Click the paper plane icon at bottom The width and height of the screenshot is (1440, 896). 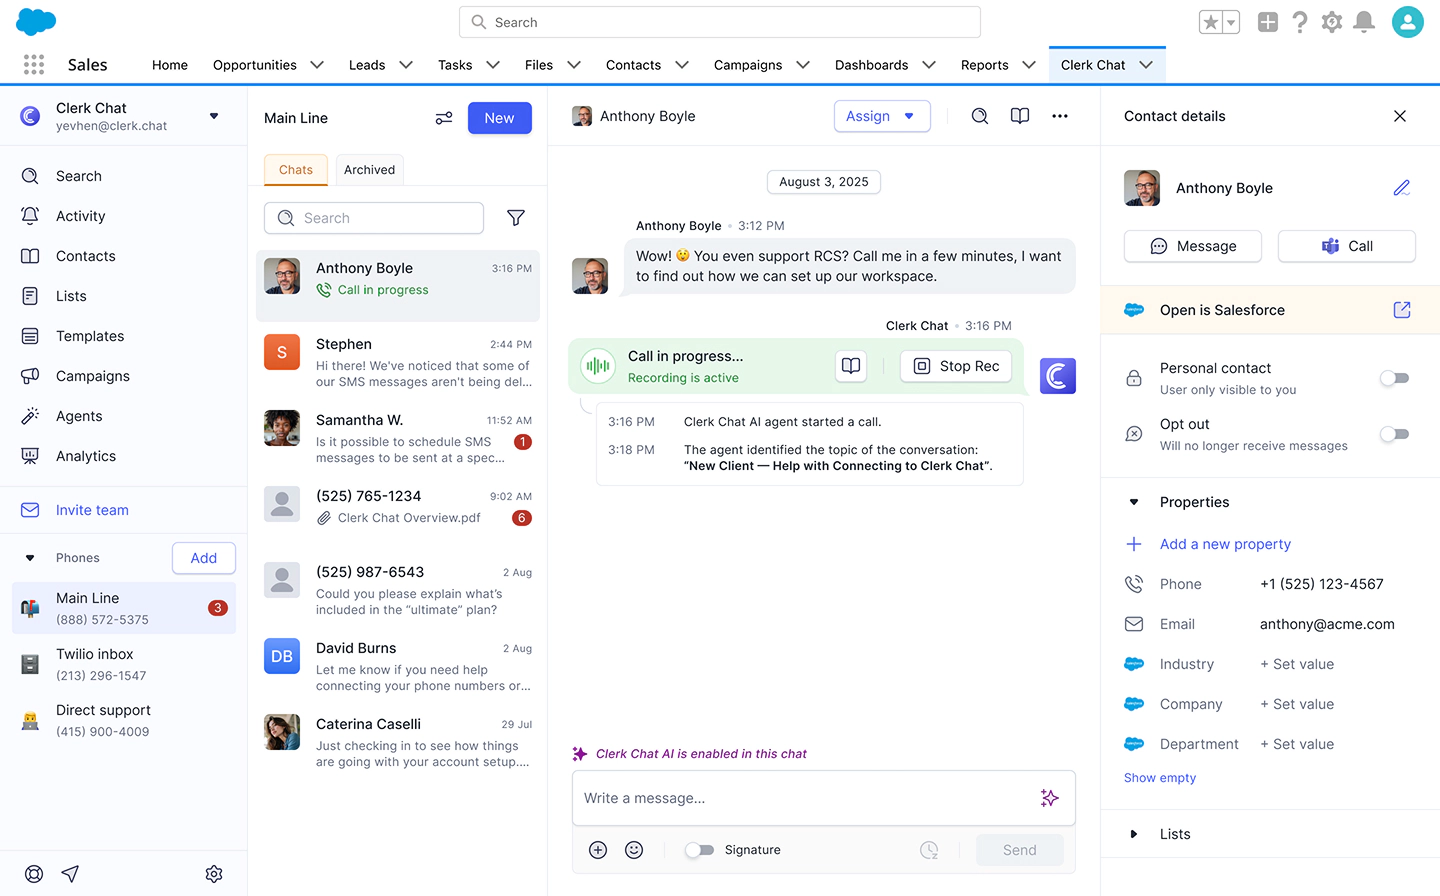70,874
